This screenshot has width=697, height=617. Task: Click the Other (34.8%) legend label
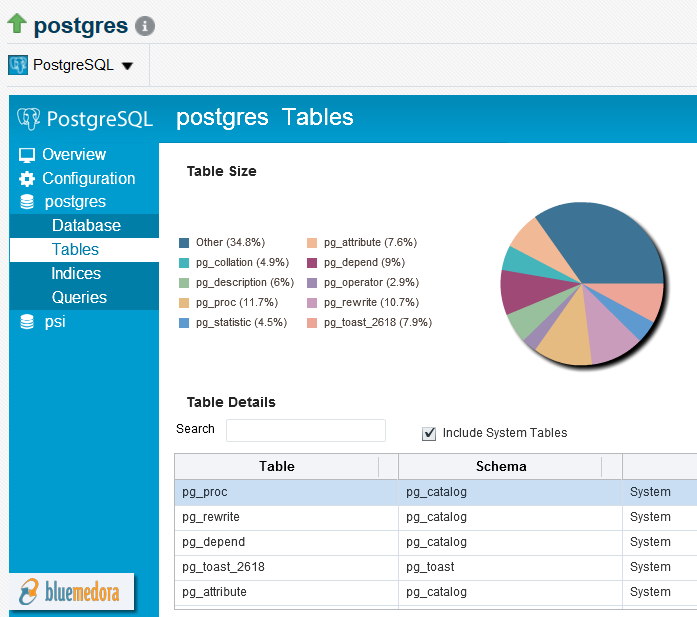(230, 242)
